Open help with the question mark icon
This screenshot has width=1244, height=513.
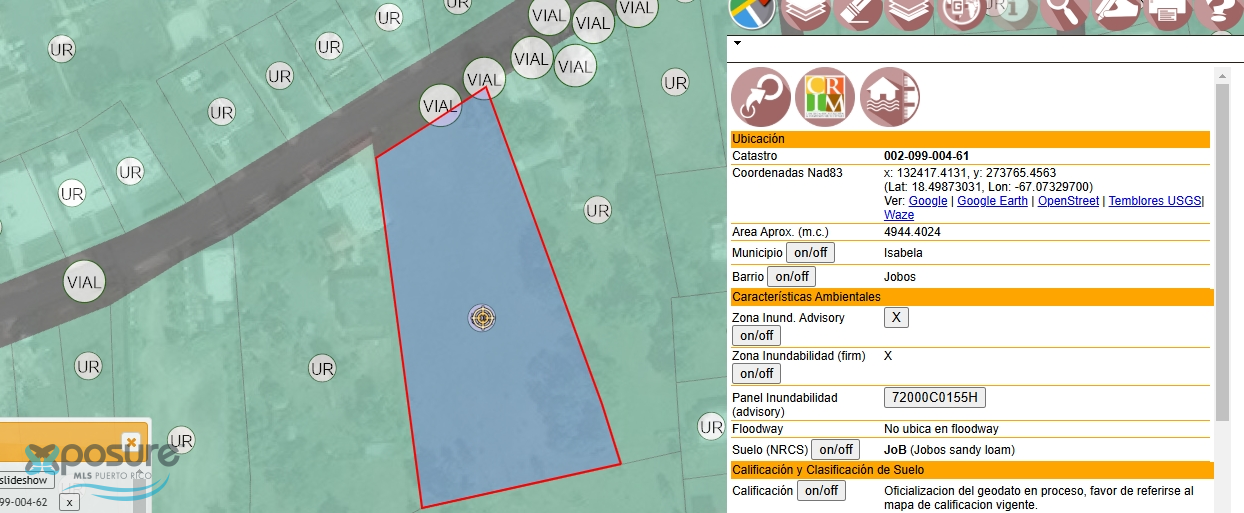(x=1219, y=12)
